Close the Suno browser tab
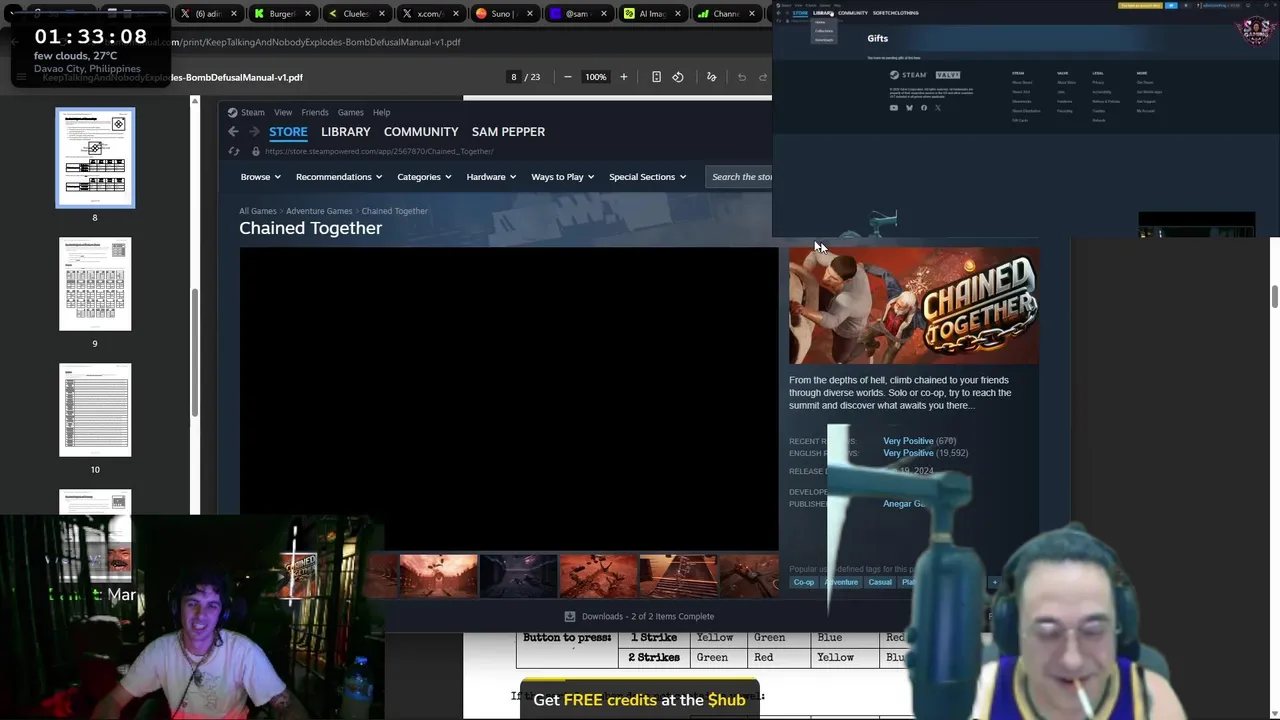The image size is (1280, 720). (530, 14)
